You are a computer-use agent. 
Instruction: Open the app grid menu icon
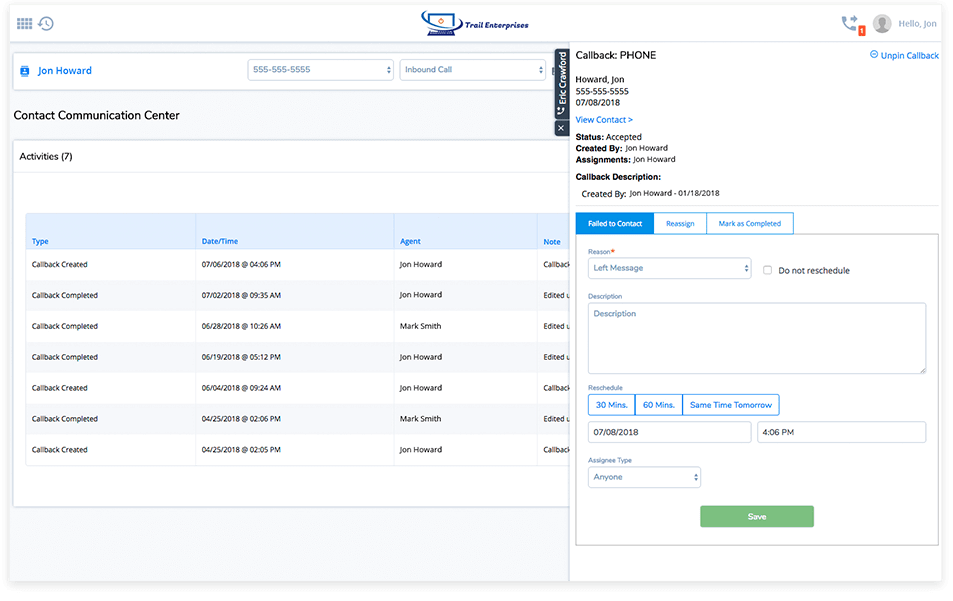[x=24, y=24]
